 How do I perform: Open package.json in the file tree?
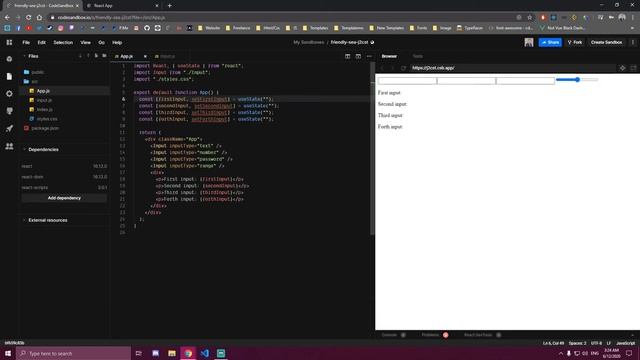click(45, 128)
